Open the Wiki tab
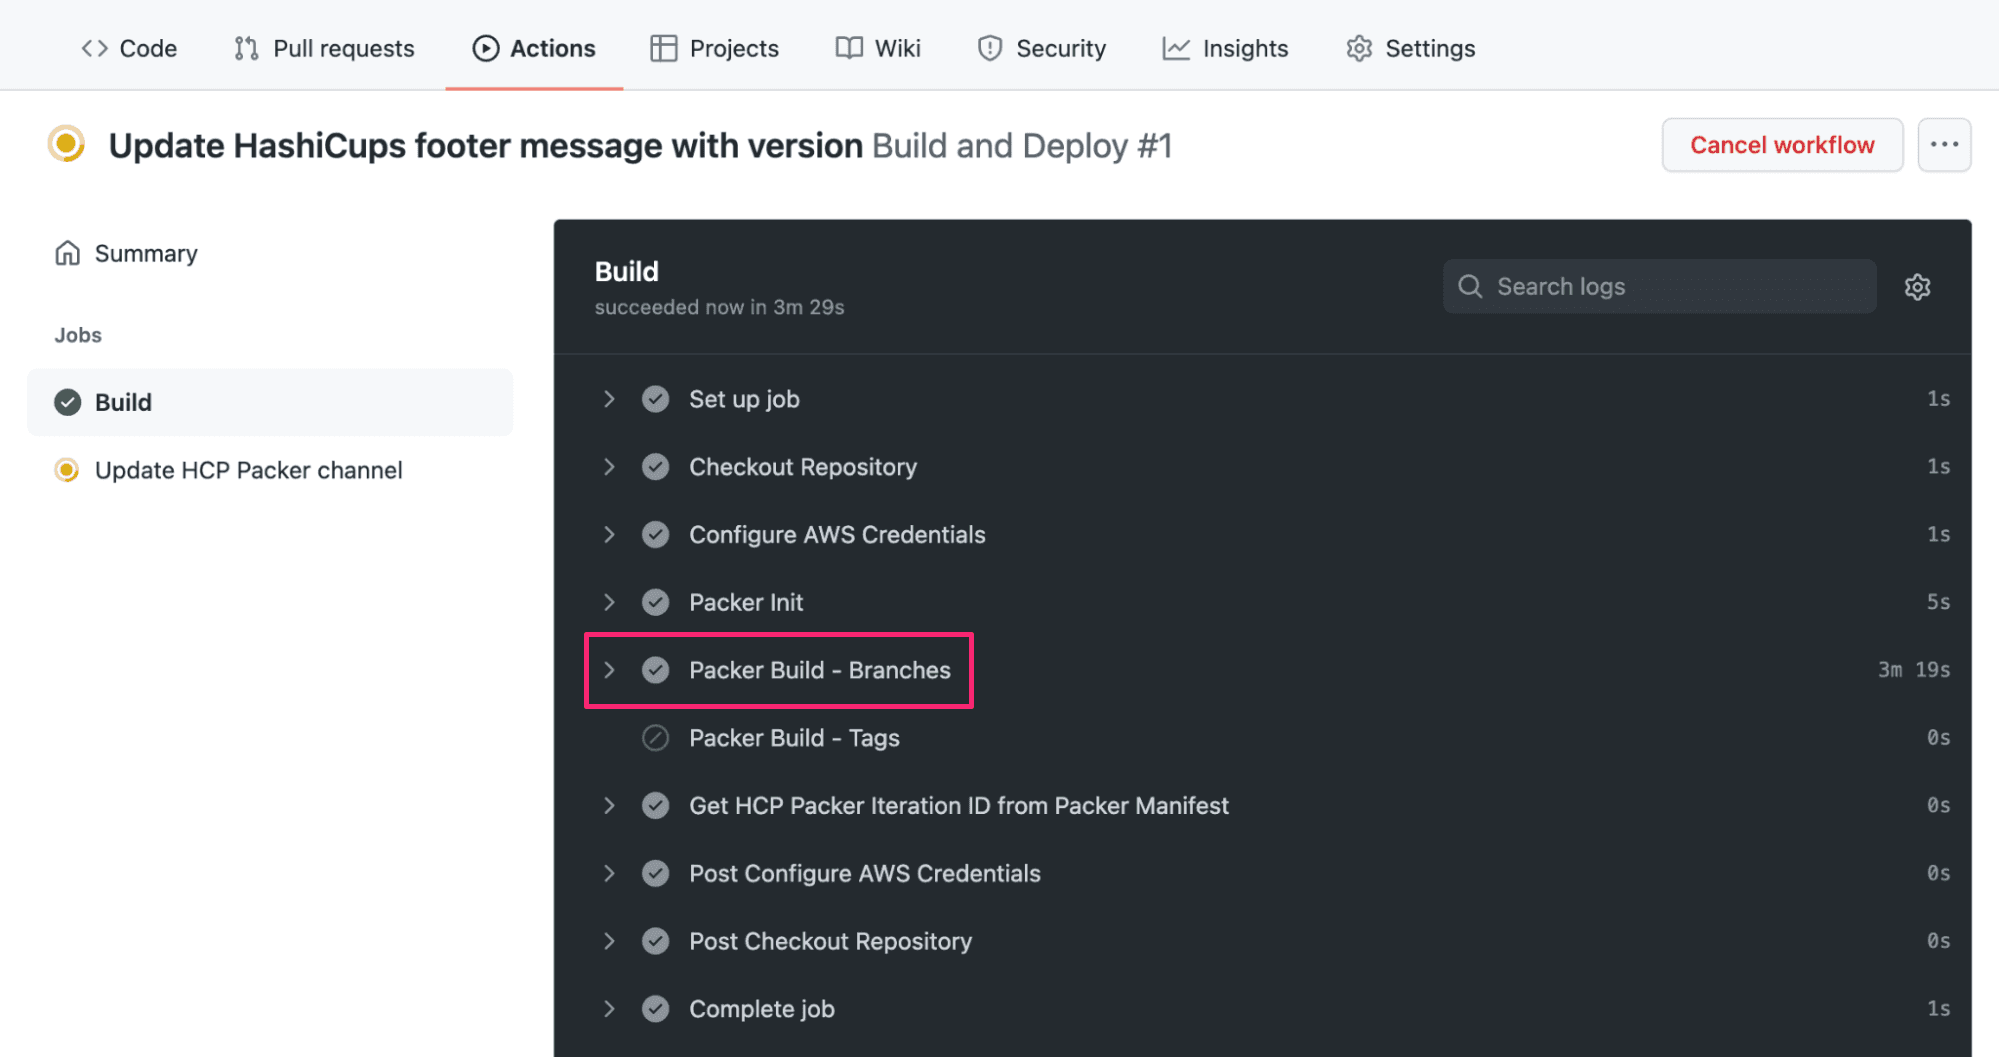The width and height of the screenshot is (1999, 1058). click(878, 48)
